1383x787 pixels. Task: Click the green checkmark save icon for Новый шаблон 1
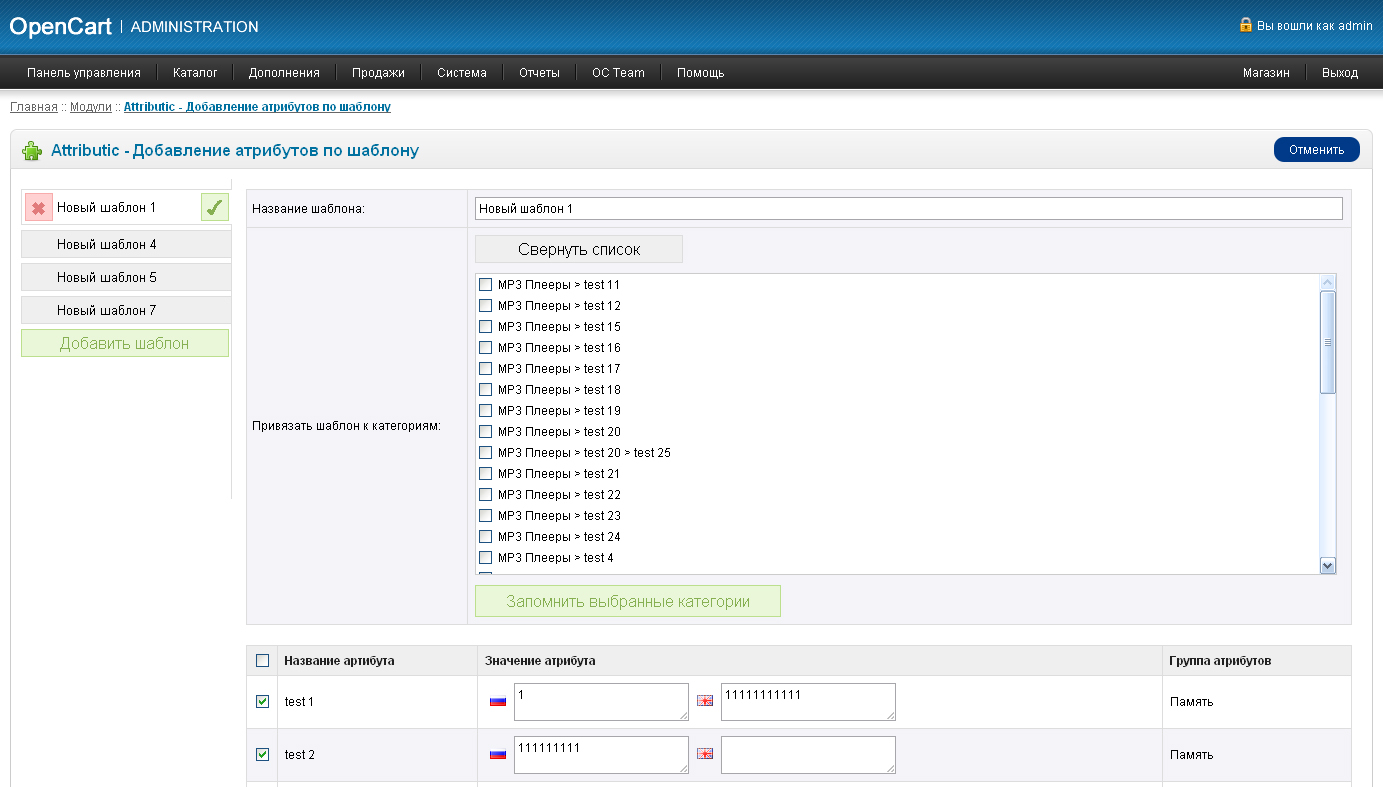pos(214,208)
